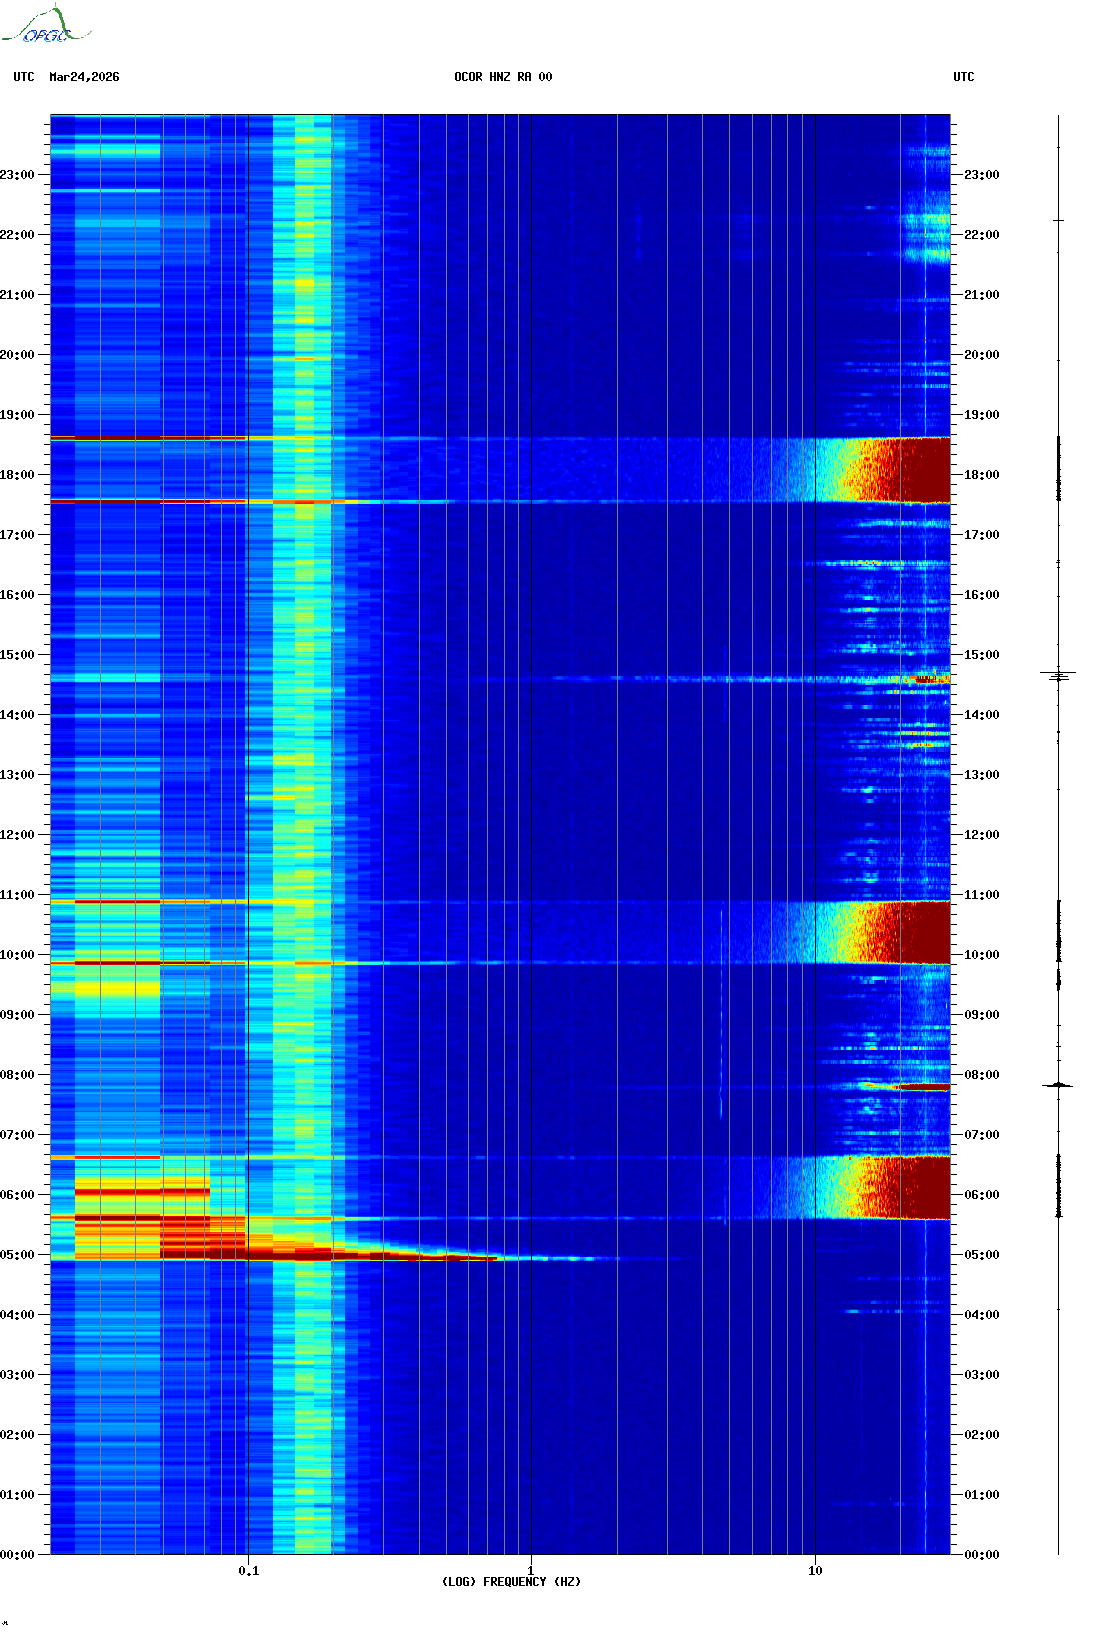
Task: Click the 20:00 label on the right time axis
Action: pos(982,355)
